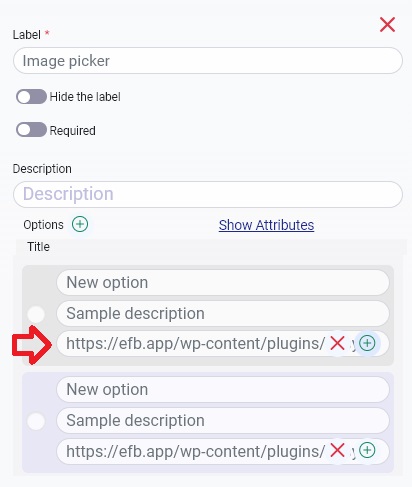Add option after first using green plus
The height and width of the screenshot is (487, 412).
pos(367,343)
